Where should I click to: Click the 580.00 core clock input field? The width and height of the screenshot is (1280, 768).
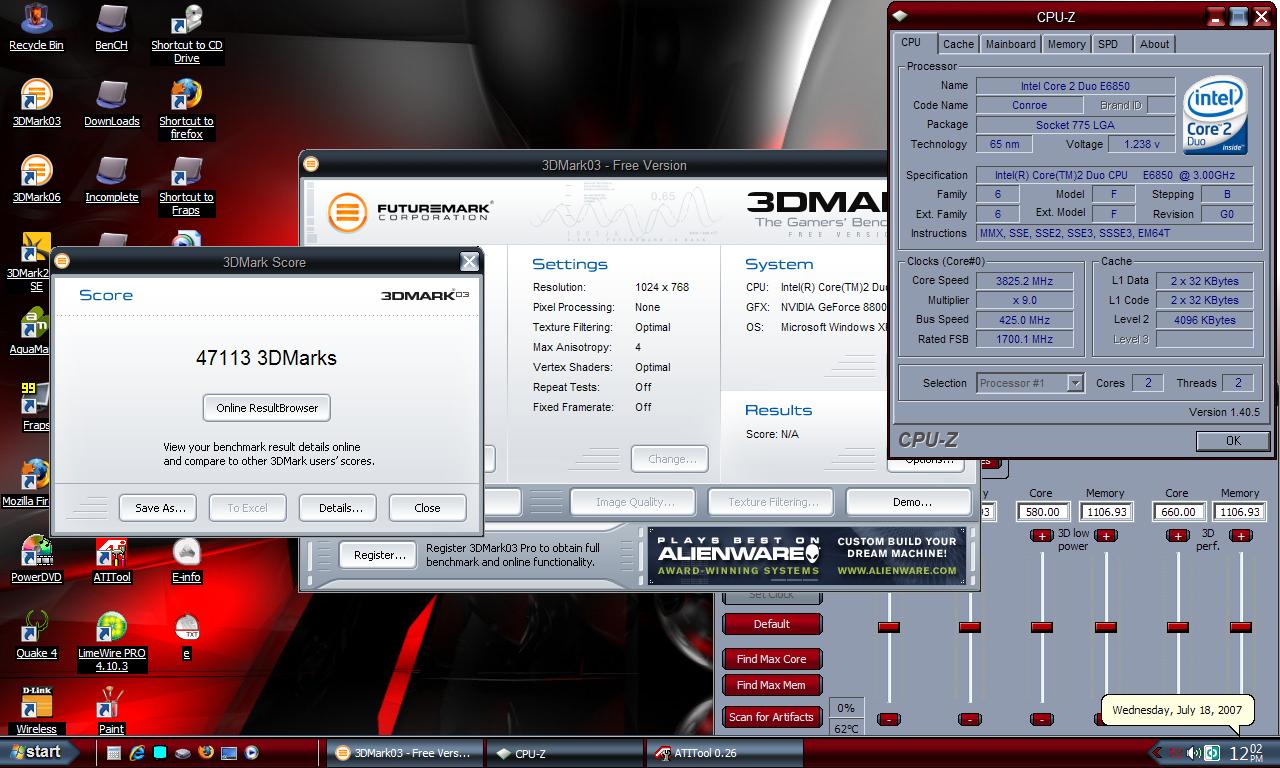click(1042, 511)
